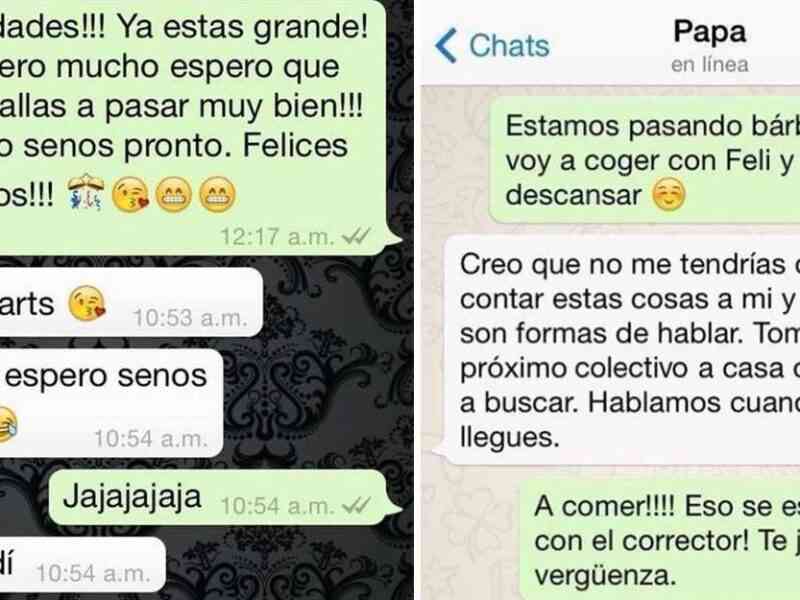This screenshot has width=800, height=600.
Task: Tap the 'en línea' status text
Action: tap(710, 65)
